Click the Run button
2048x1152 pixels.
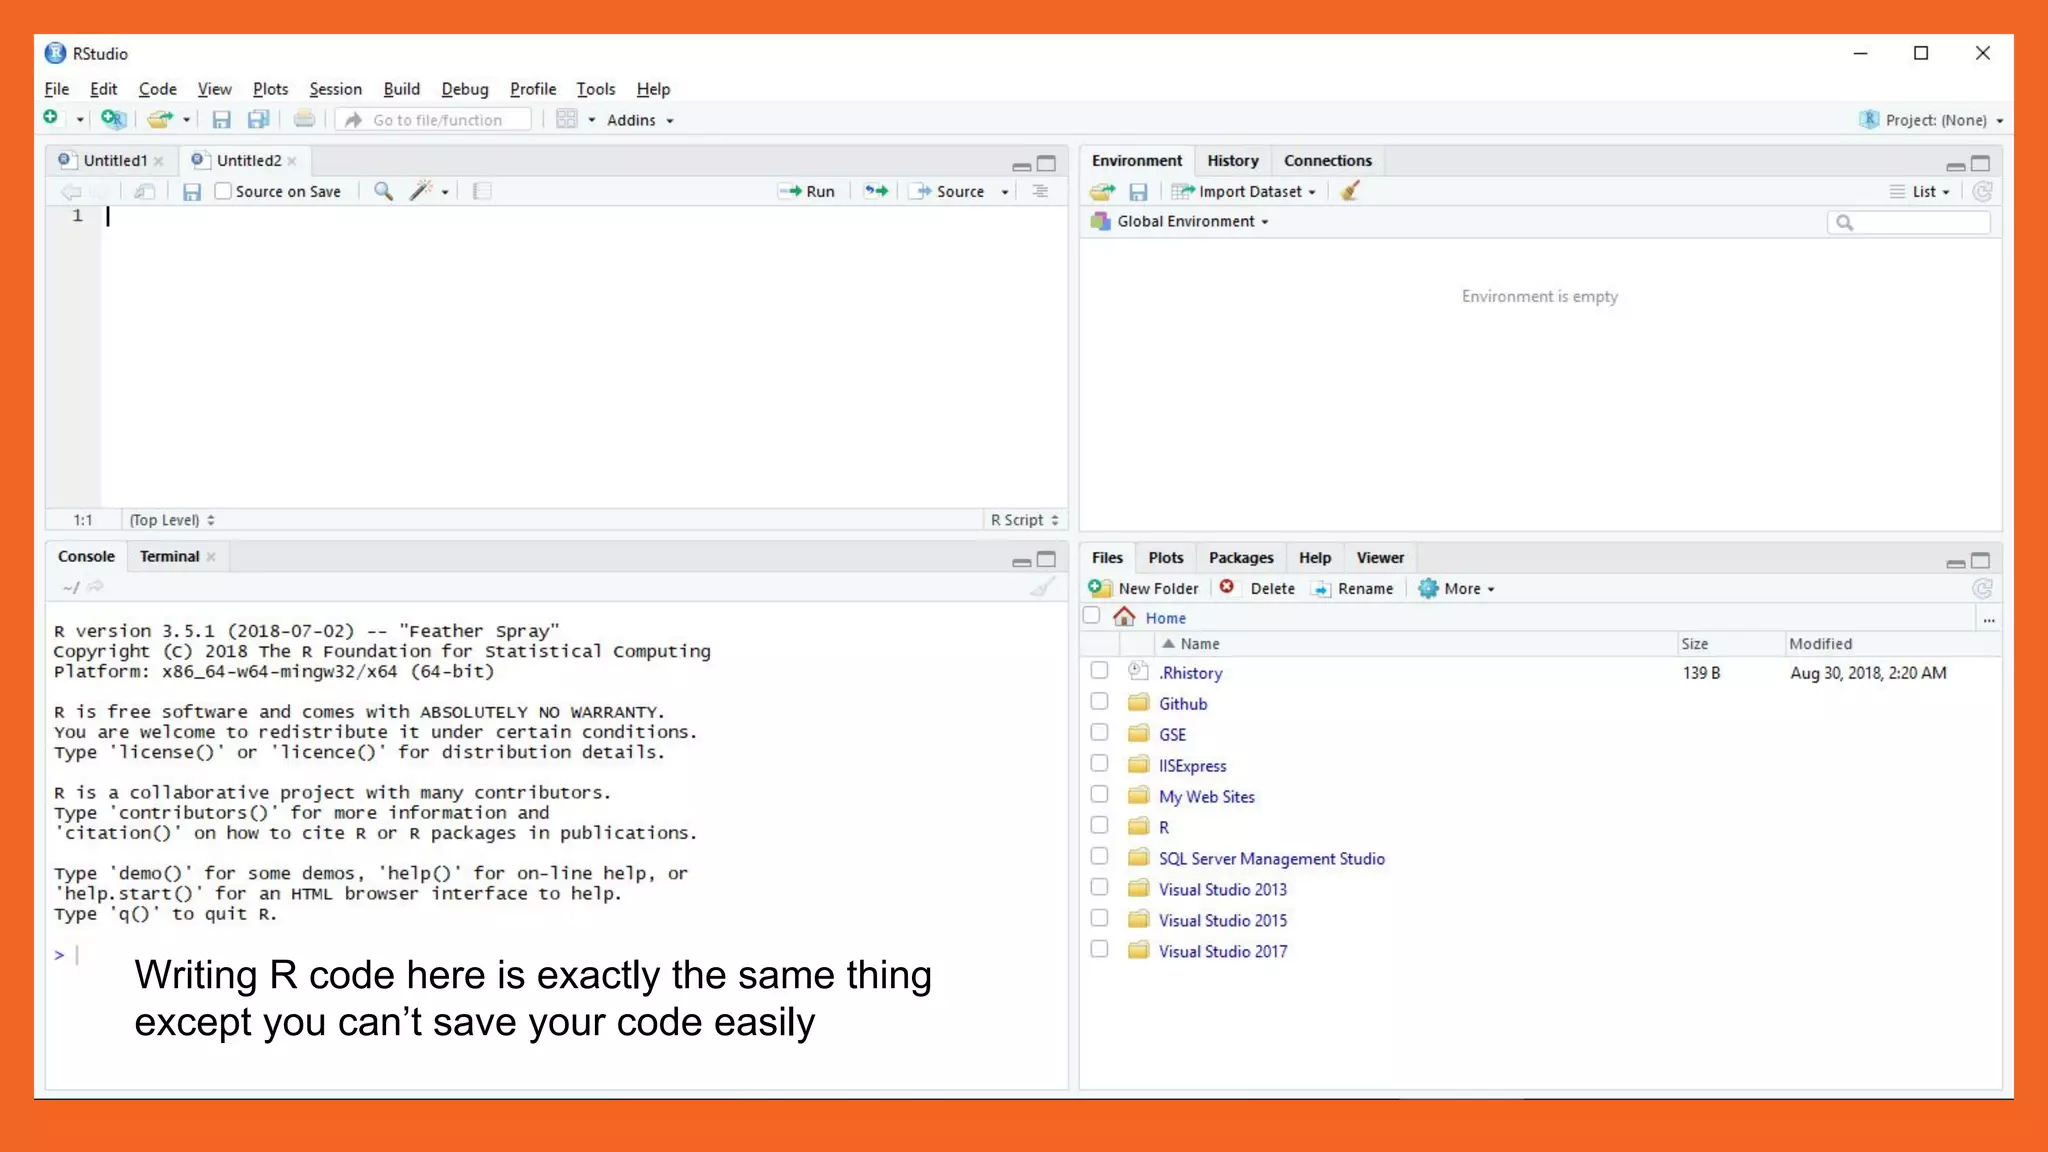pyautogui.click(x=807, y=191)
